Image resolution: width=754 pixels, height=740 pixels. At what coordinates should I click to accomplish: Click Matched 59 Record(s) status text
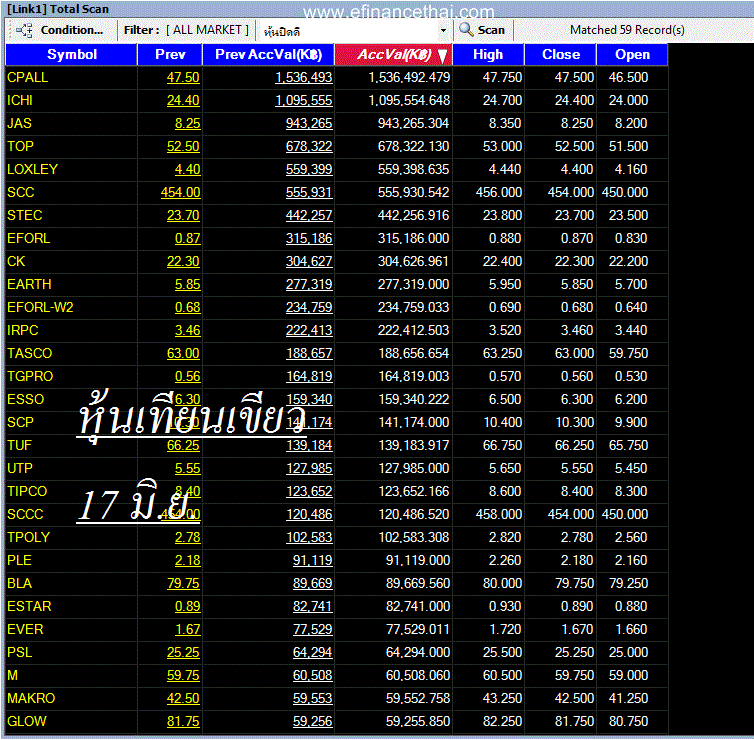pos(627,30)
